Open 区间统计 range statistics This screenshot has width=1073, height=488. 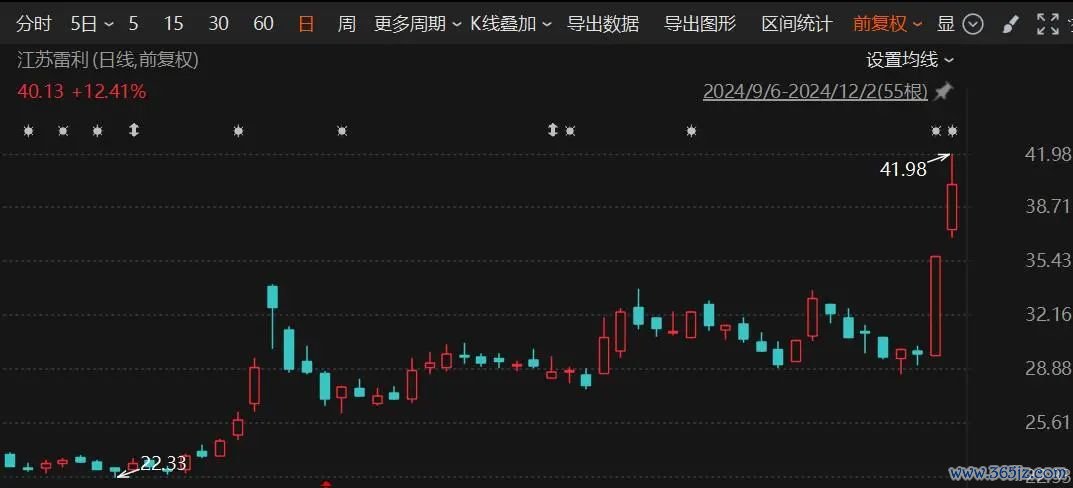pyautogui.click(x=797, y=24)
